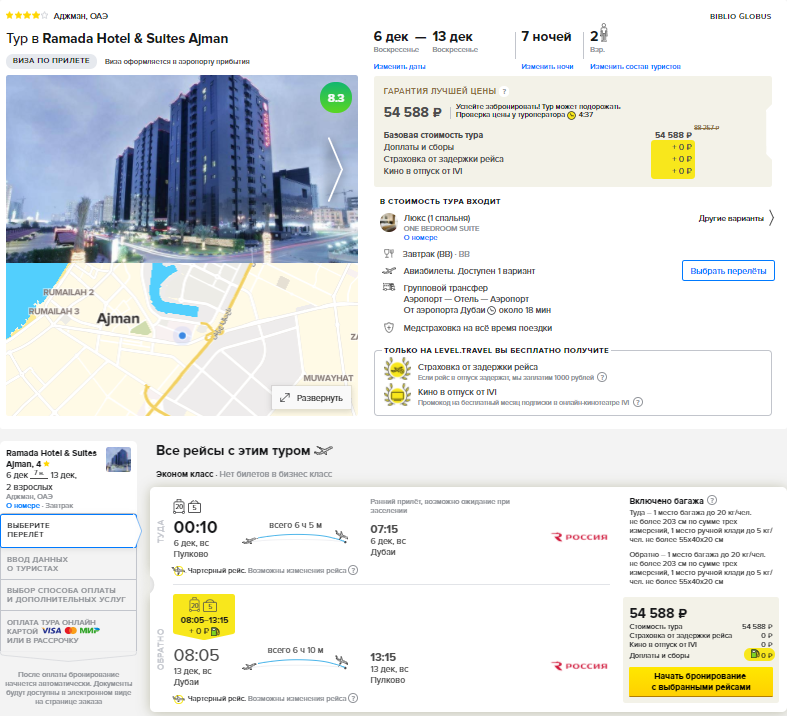The image size is (787, 716).
Task: Click the airplane icon beside Все рейсы heading
Action: pyautogui.click(x=323, y=451)
